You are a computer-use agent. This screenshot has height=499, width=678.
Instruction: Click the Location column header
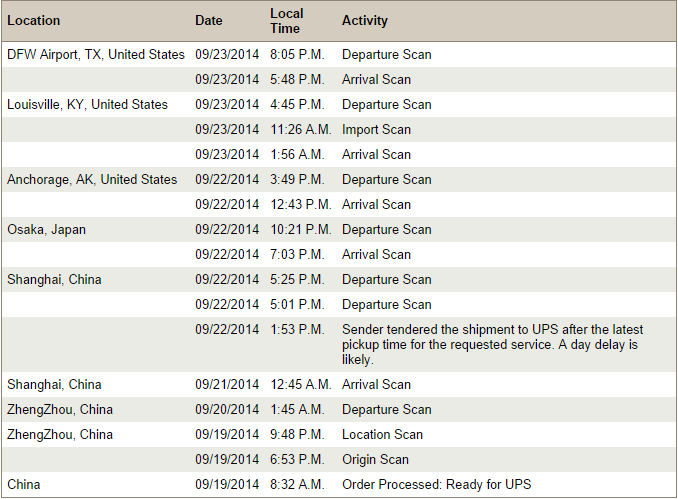tap(34, 21)
